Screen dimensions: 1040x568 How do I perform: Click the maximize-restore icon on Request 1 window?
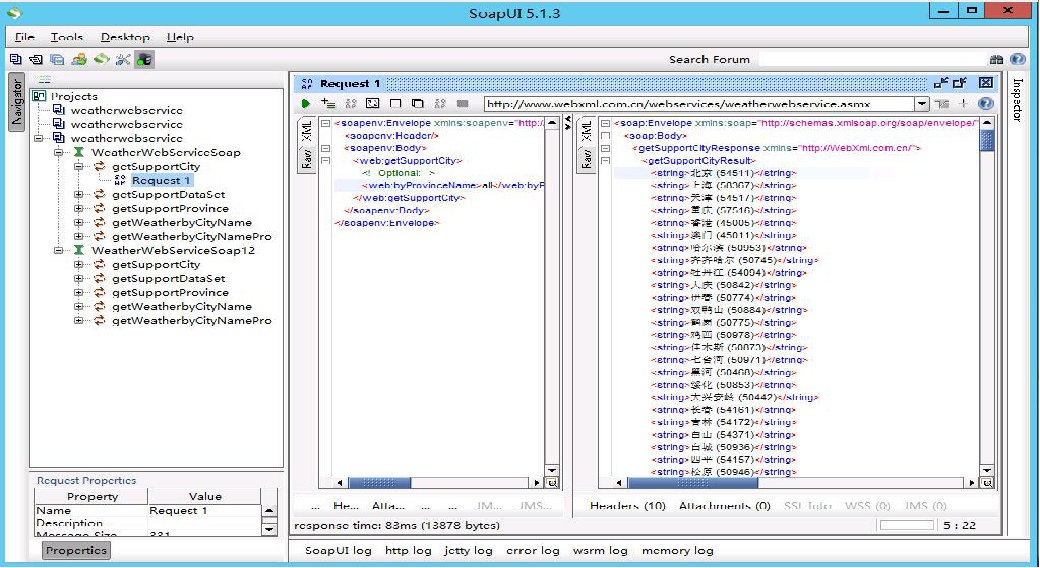point(960,83)
